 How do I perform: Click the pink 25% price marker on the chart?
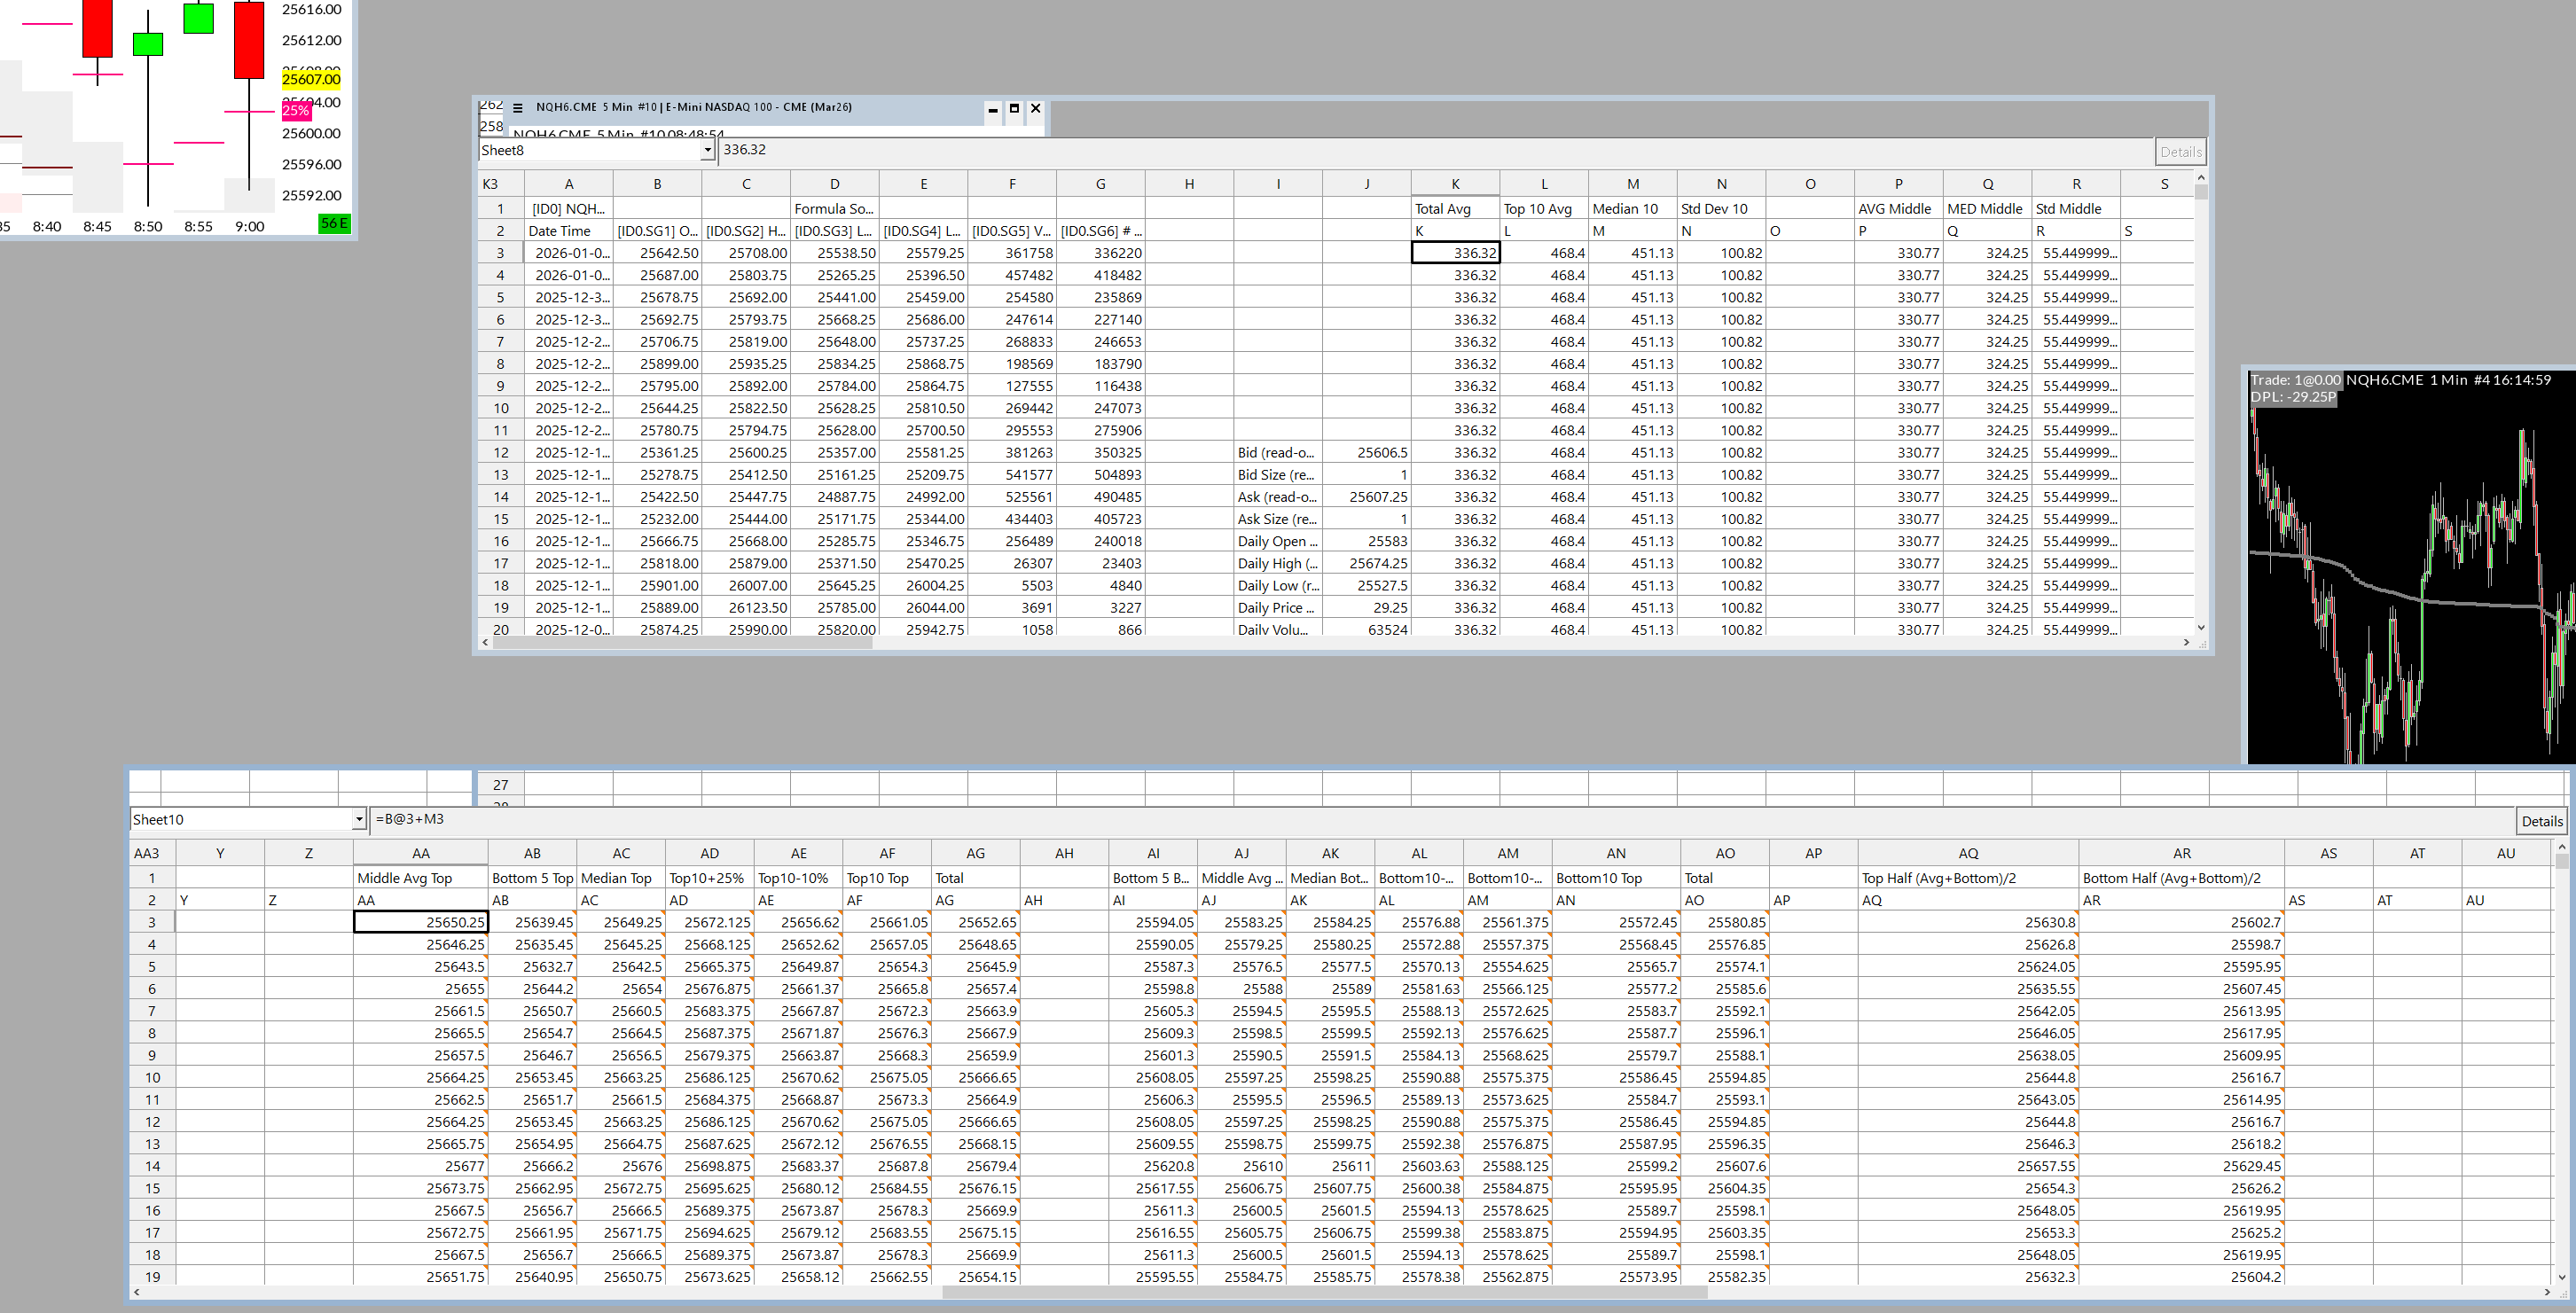coord(296,111)
